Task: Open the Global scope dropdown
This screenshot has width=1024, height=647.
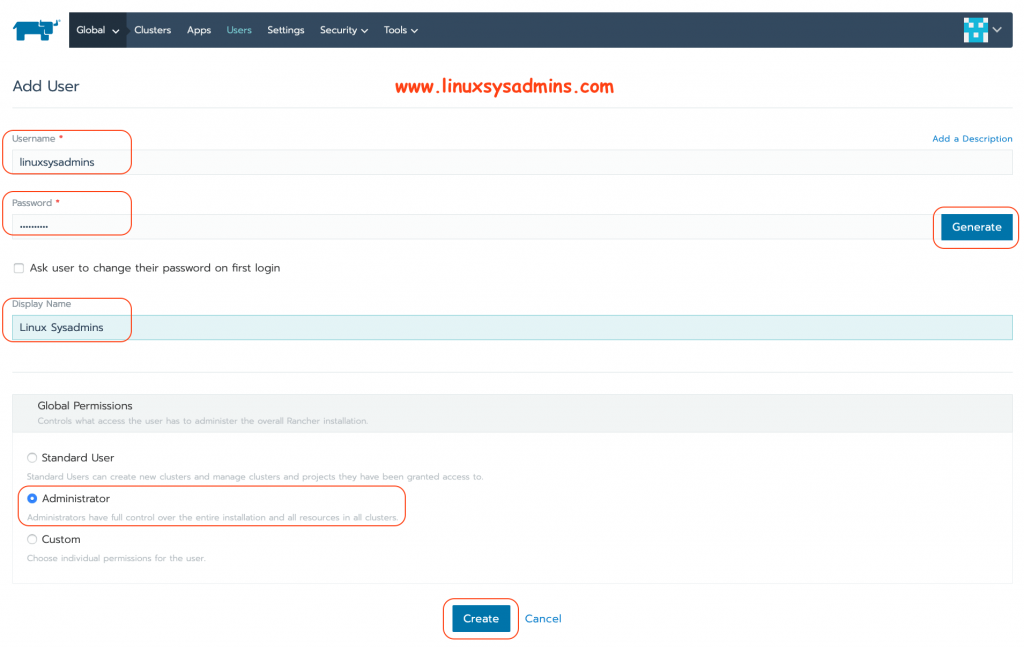Action: point(97,30)
